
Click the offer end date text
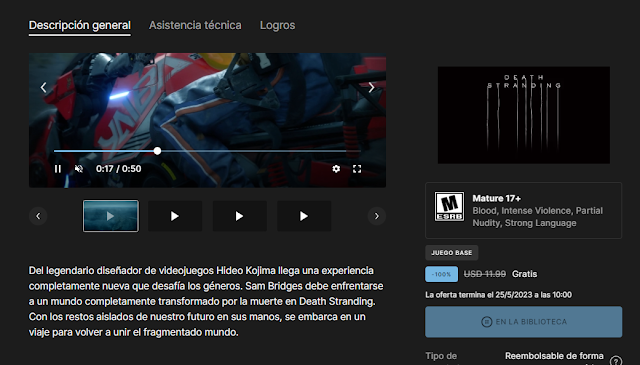tap(498, 295)
